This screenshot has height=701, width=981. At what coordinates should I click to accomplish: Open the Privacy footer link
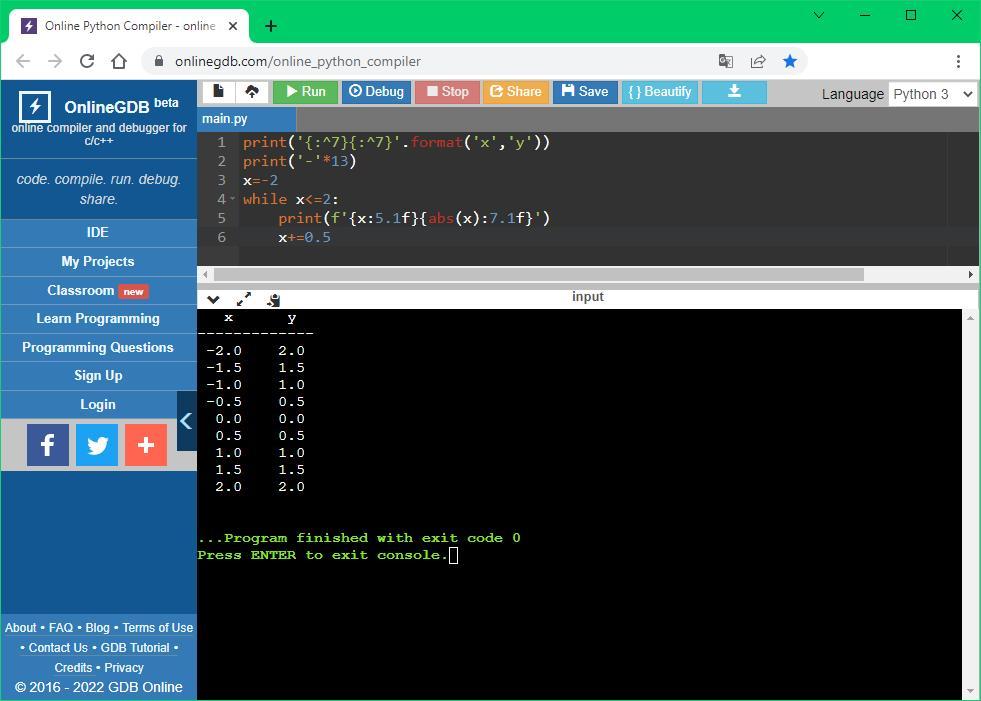point(124,668)
